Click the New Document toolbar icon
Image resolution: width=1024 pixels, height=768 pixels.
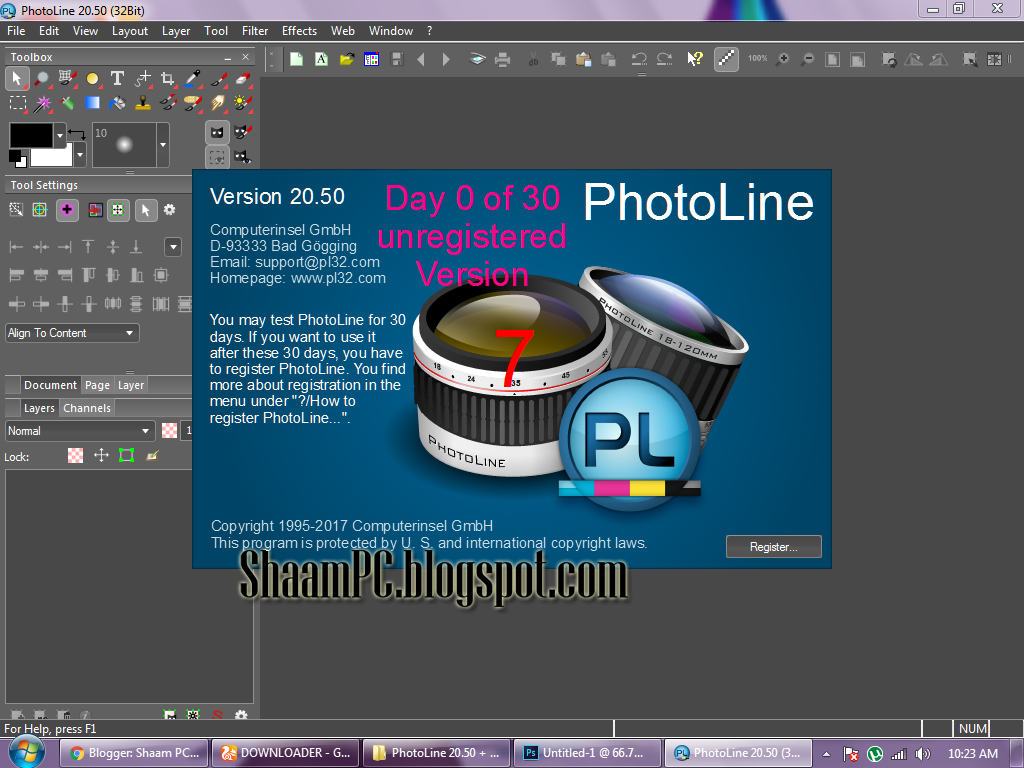tap(296, 59)
